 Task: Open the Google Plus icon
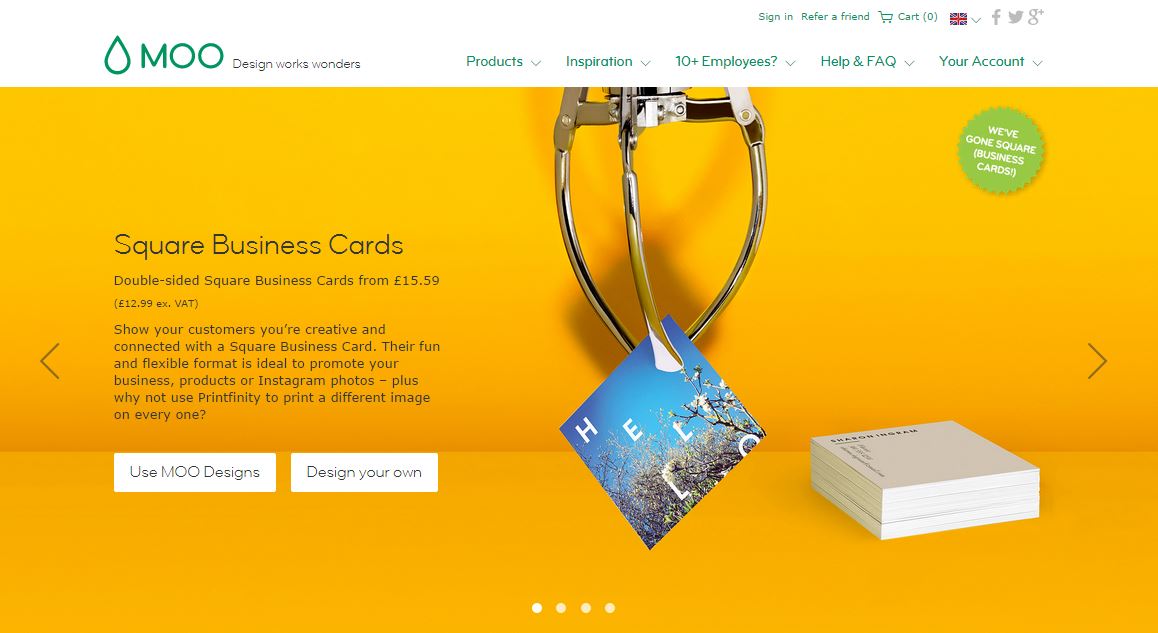pyautogui.click(x=1035, y=16)
